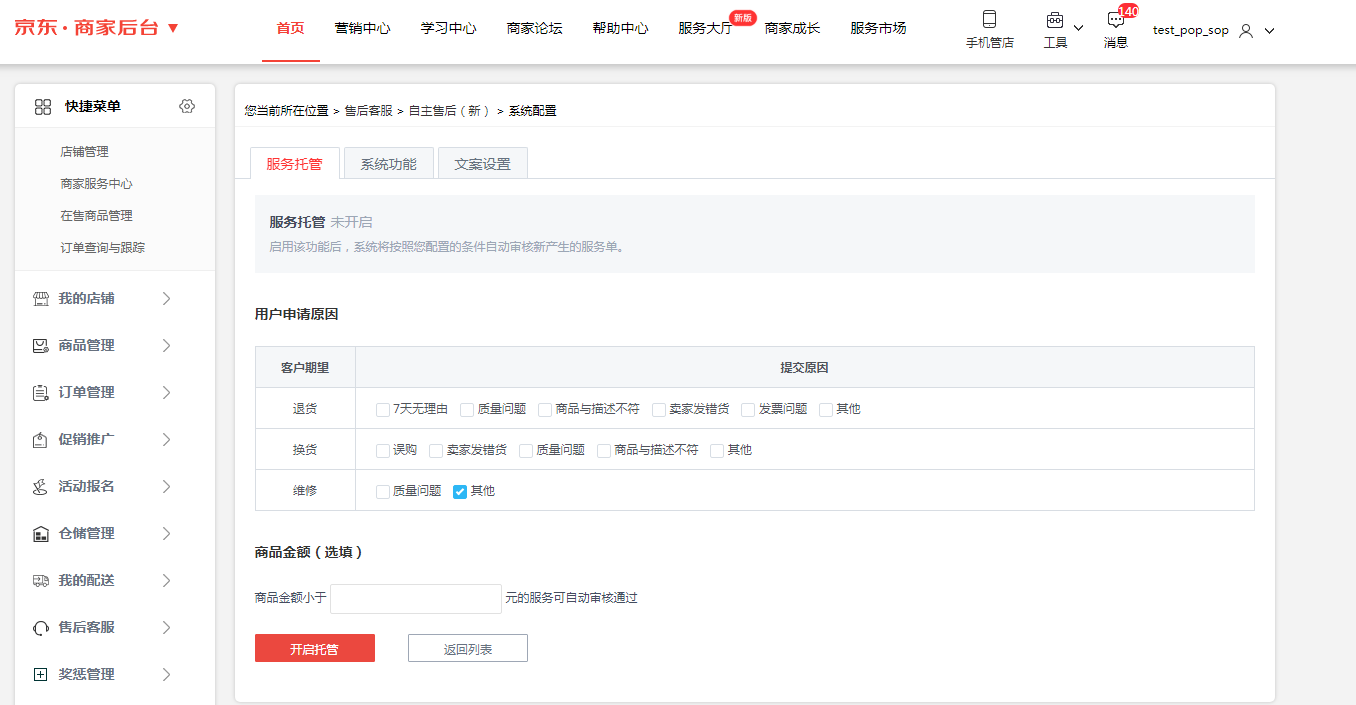Check 其他 in the 退货 row
This screenshot has height=705, width=1356.
[x=826, y=409]
